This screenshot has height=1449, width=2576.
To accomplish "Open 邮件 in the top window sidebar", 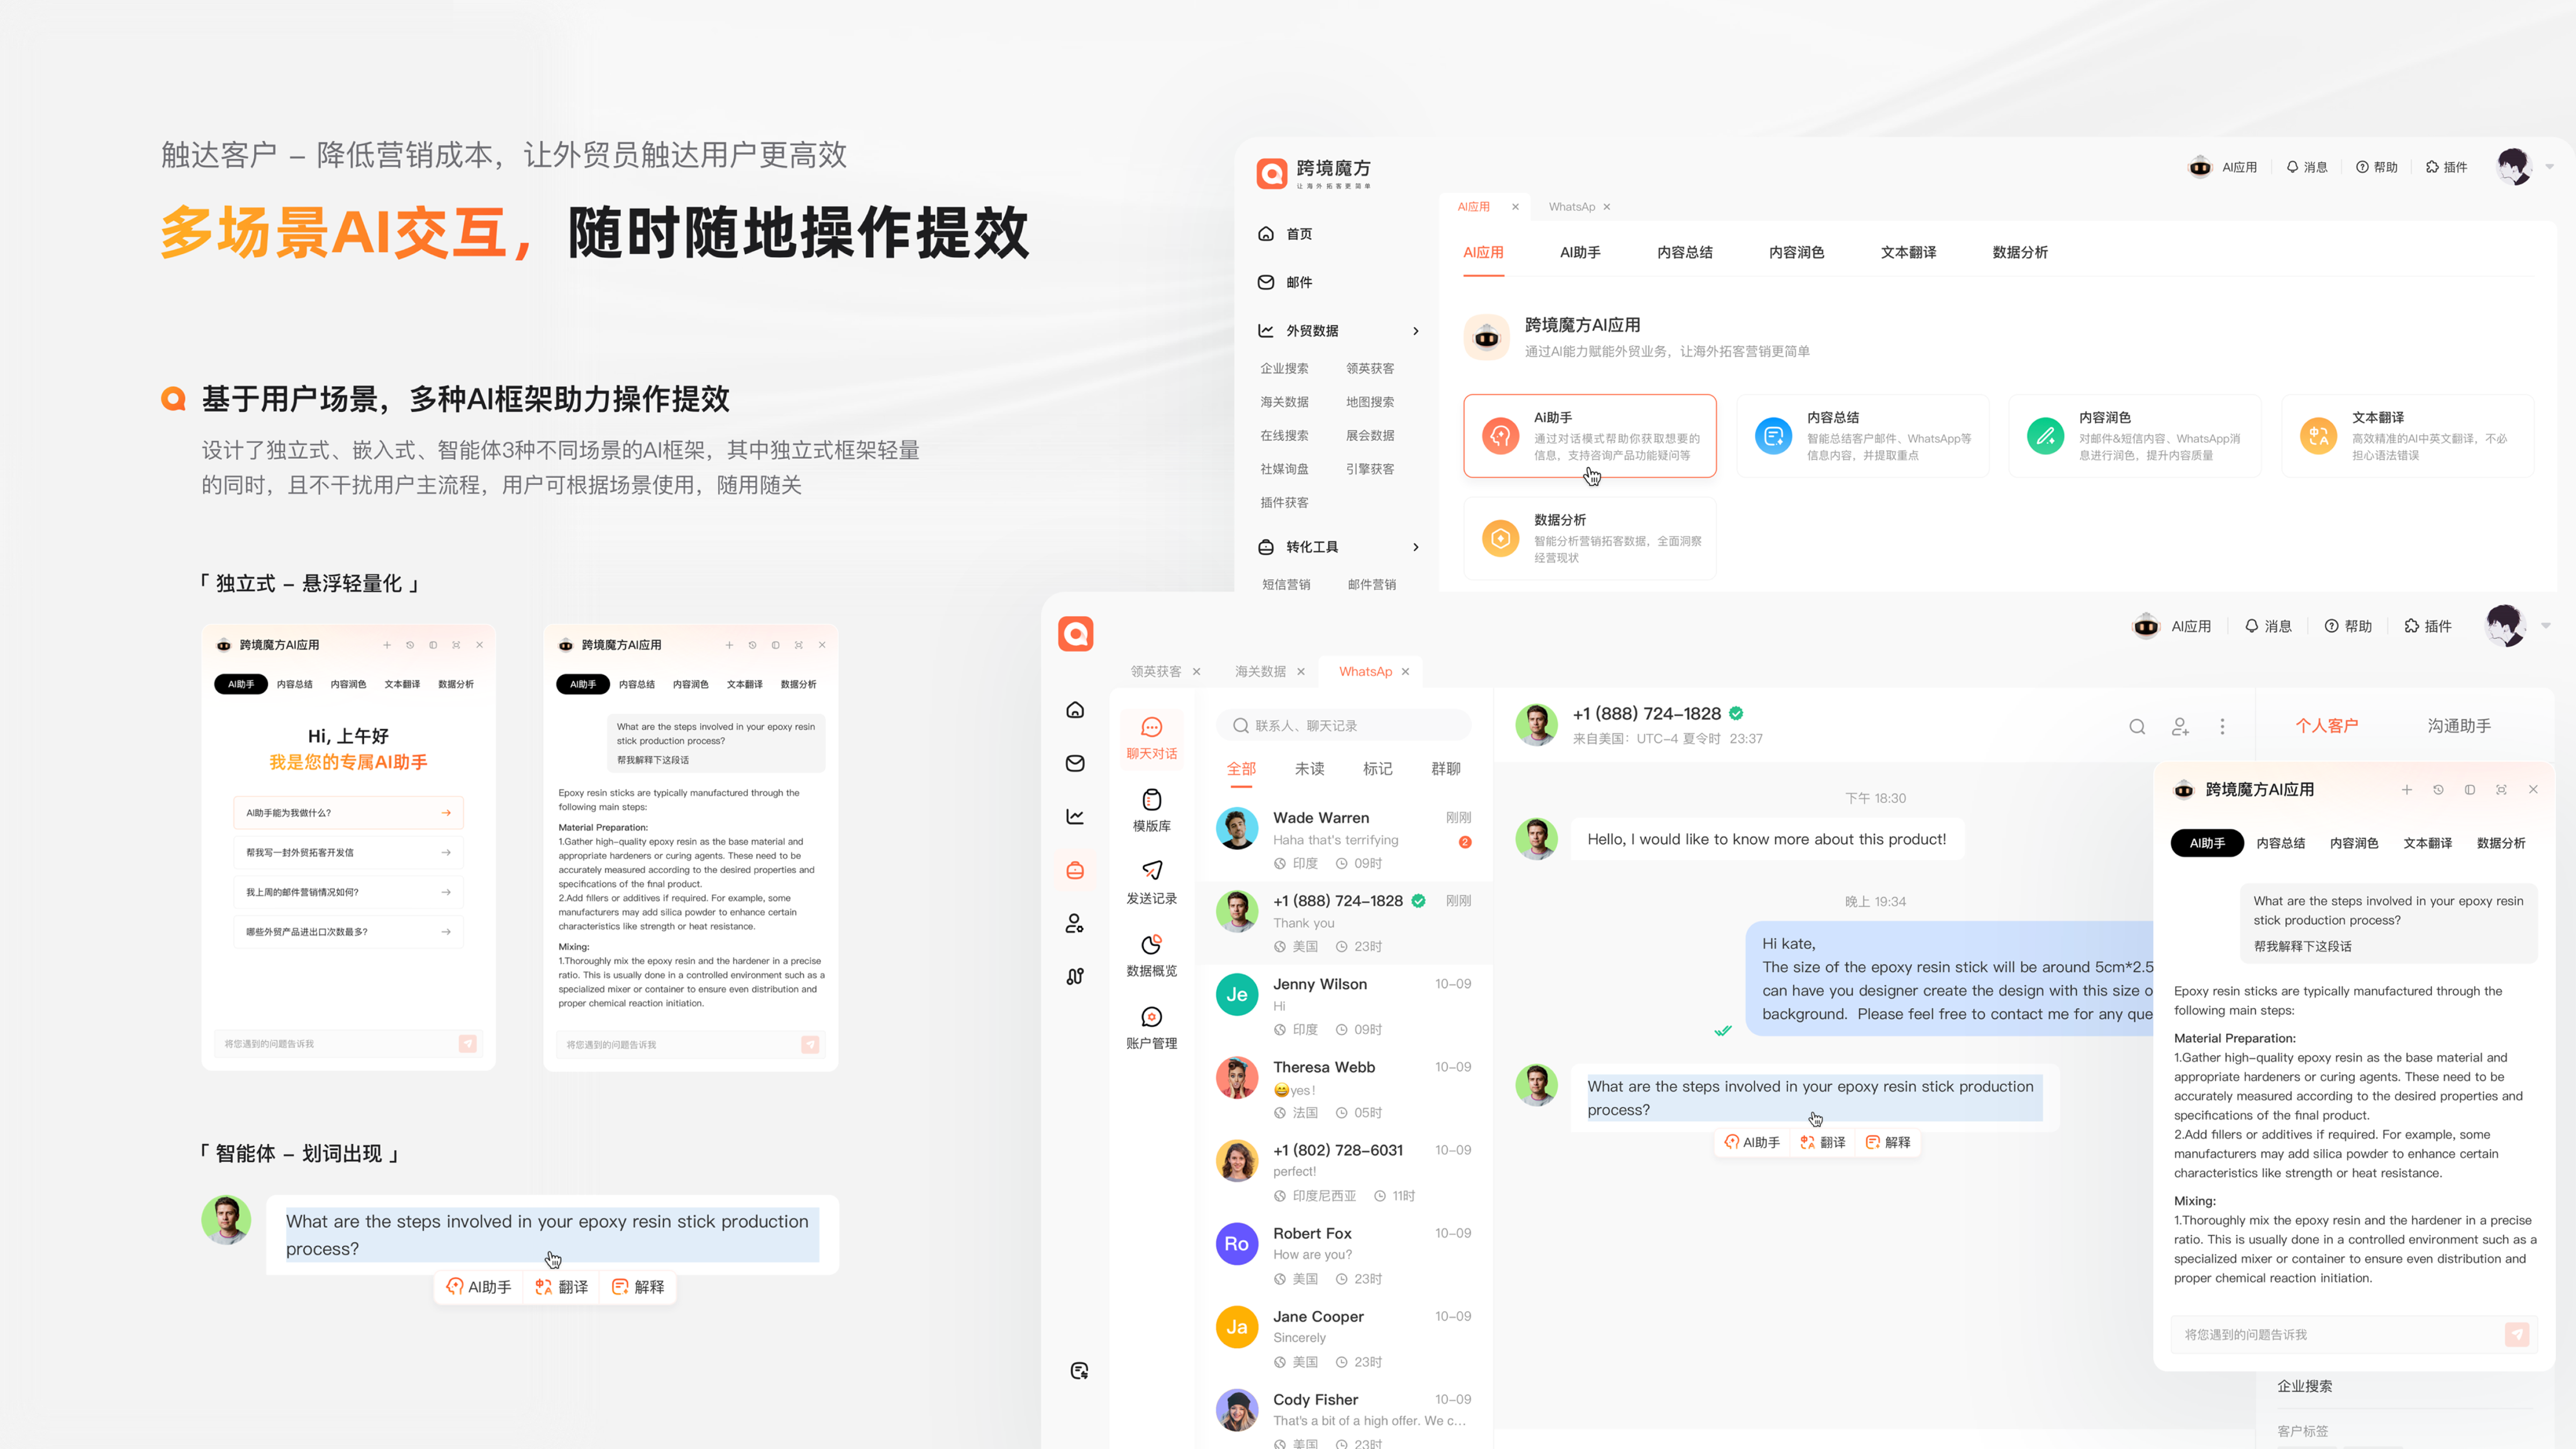I will tap(1285, 282).
